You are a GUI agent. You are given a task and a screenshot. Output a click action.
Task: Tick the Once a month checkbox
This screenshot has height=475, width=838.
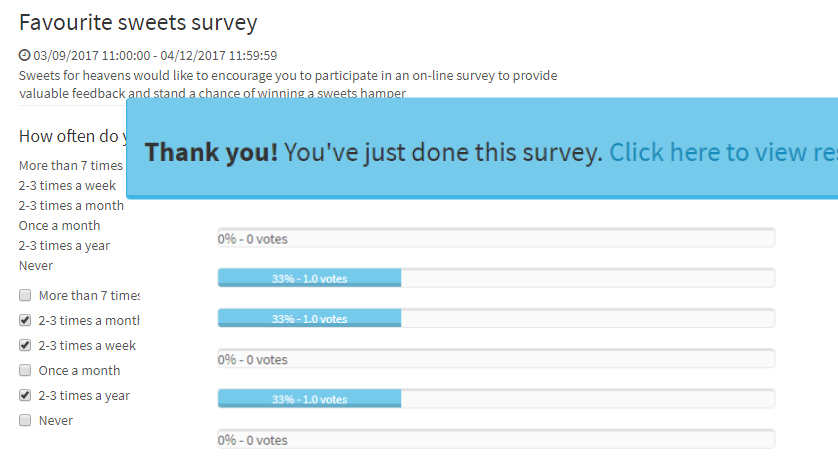(25, 370)
